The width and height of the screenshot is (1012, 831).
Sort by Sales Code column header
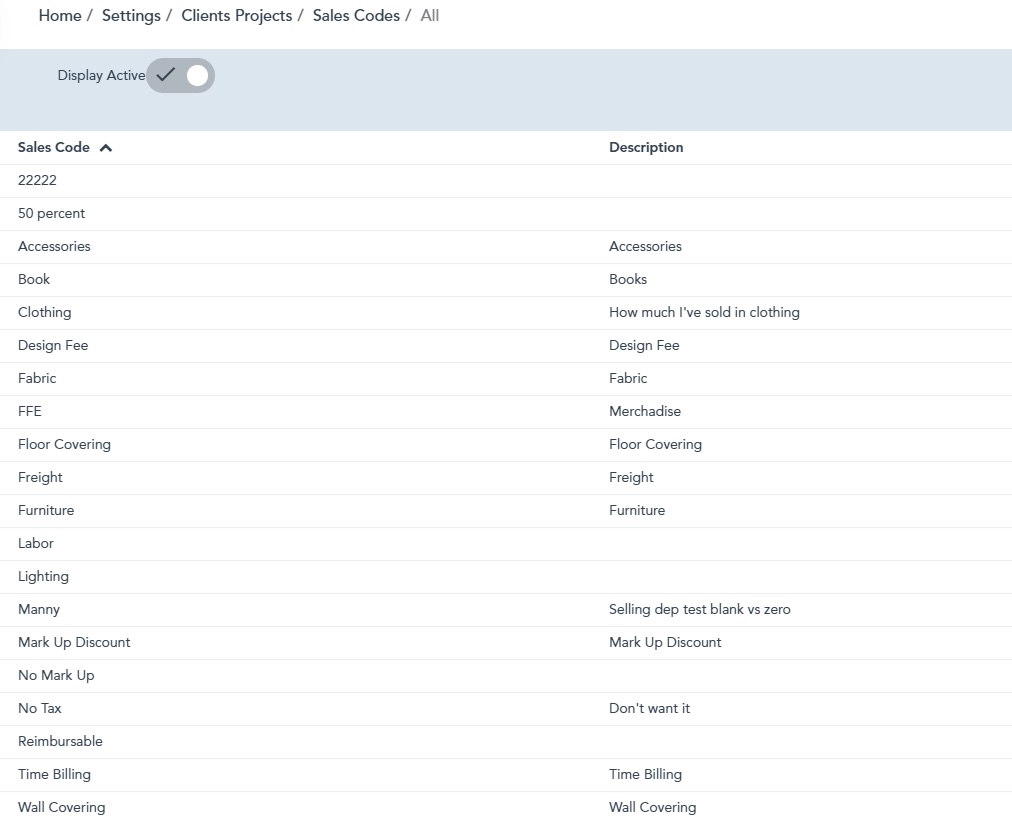(54, 147)
